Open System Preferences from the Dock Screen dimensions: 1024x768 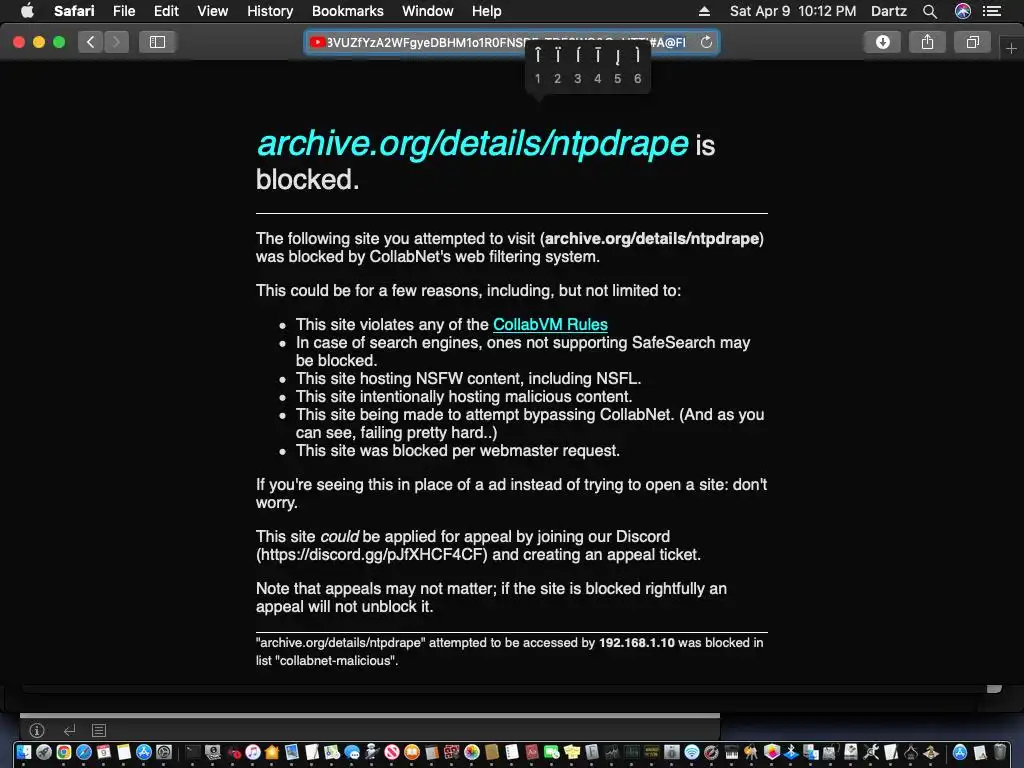click(164, 752)
